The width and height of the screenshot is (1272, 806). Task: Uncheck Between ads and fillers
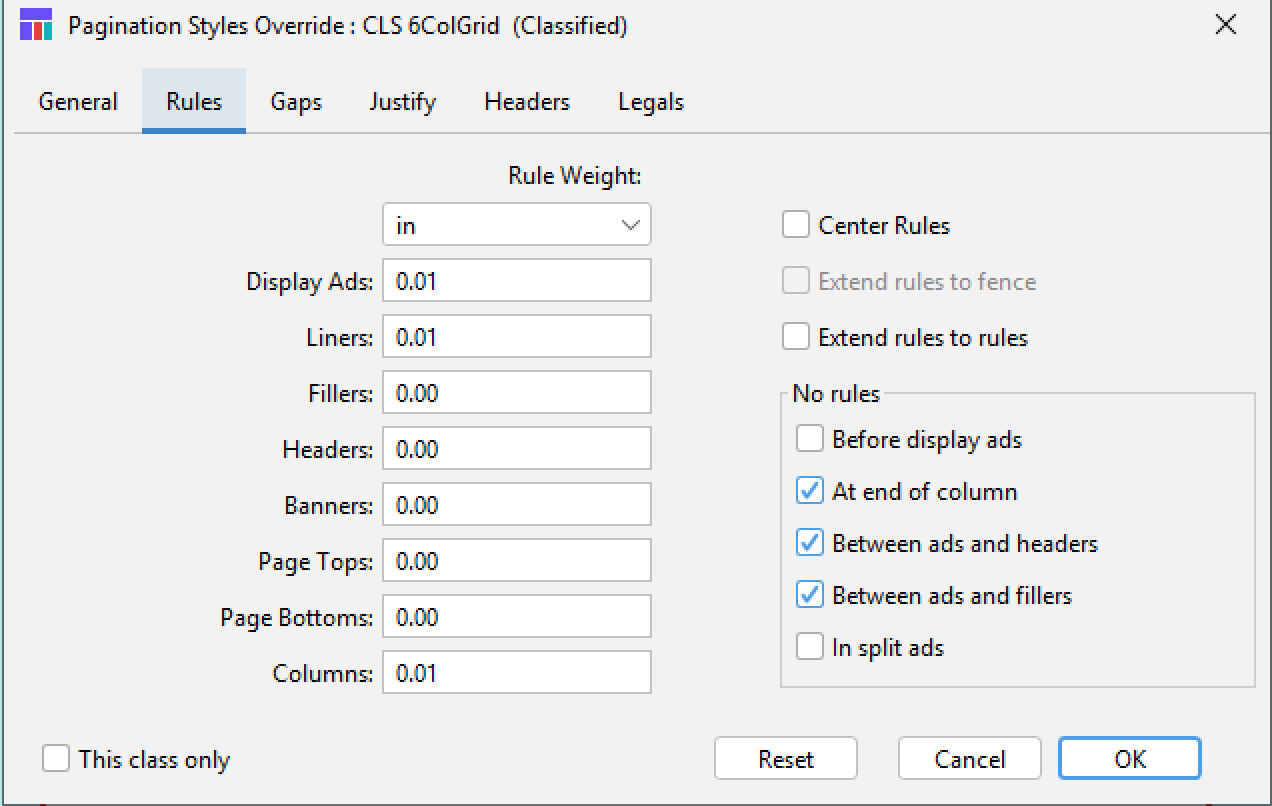pyautogui.click(x=810, y=595)
